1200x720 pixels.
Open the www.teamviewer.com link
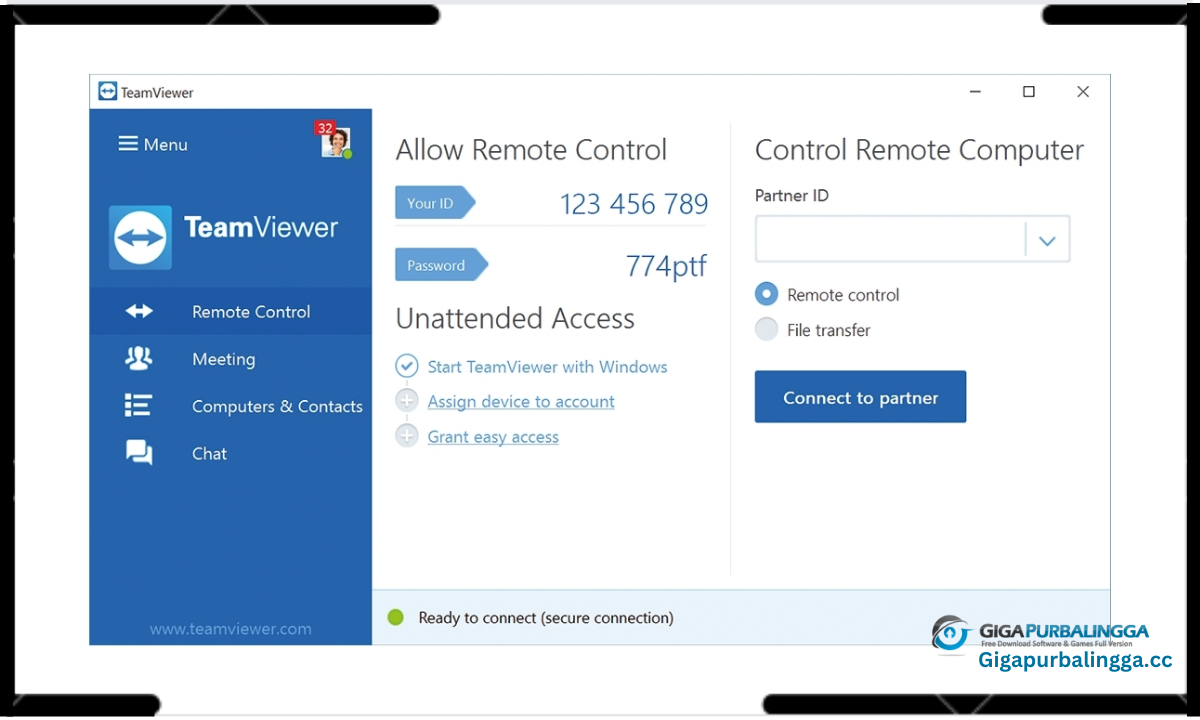click(230, 629)
